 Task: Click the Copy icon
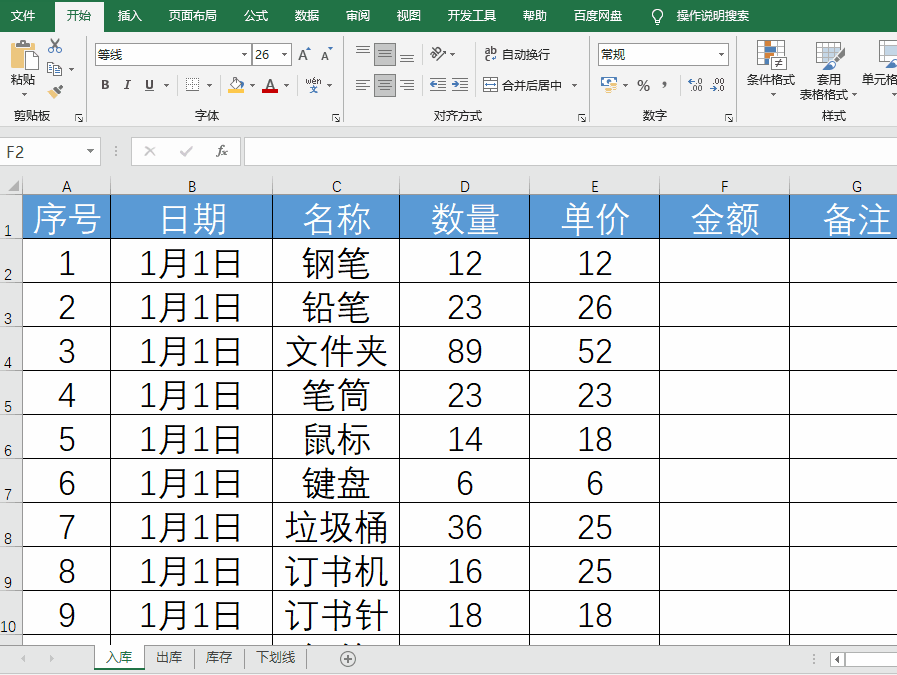point(54,69)
